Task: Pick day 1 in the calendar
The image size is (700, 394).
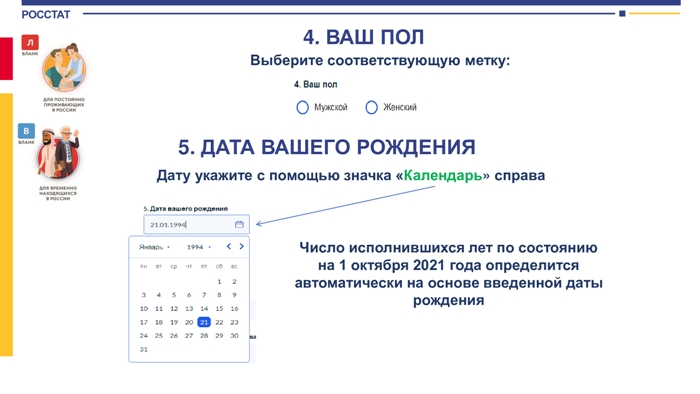Action: (x=219, y=282)
